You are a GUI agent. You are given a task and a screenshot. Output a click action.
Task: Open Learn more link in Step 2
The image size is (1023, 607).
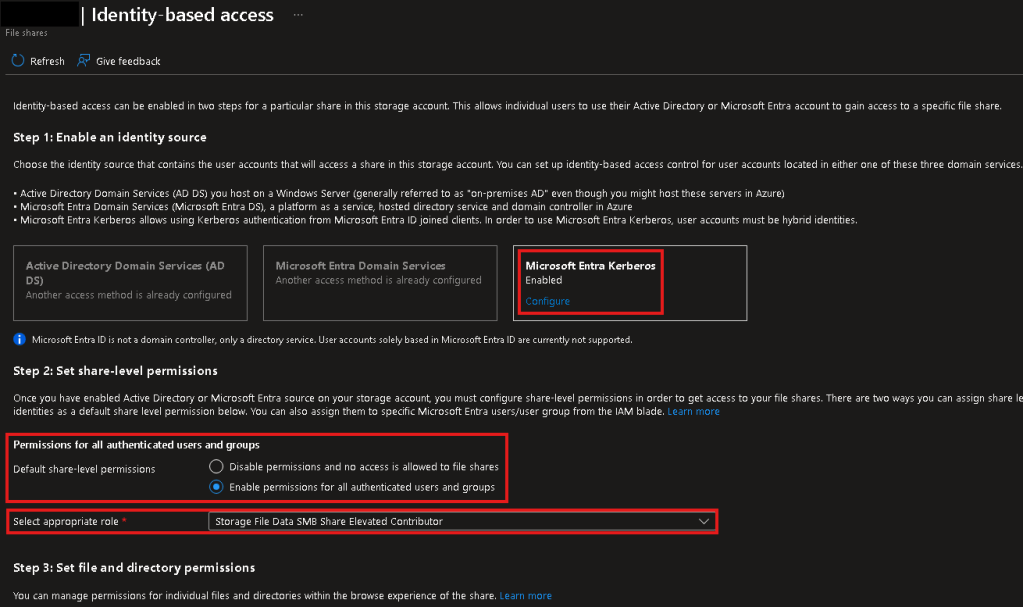[693, 412]
